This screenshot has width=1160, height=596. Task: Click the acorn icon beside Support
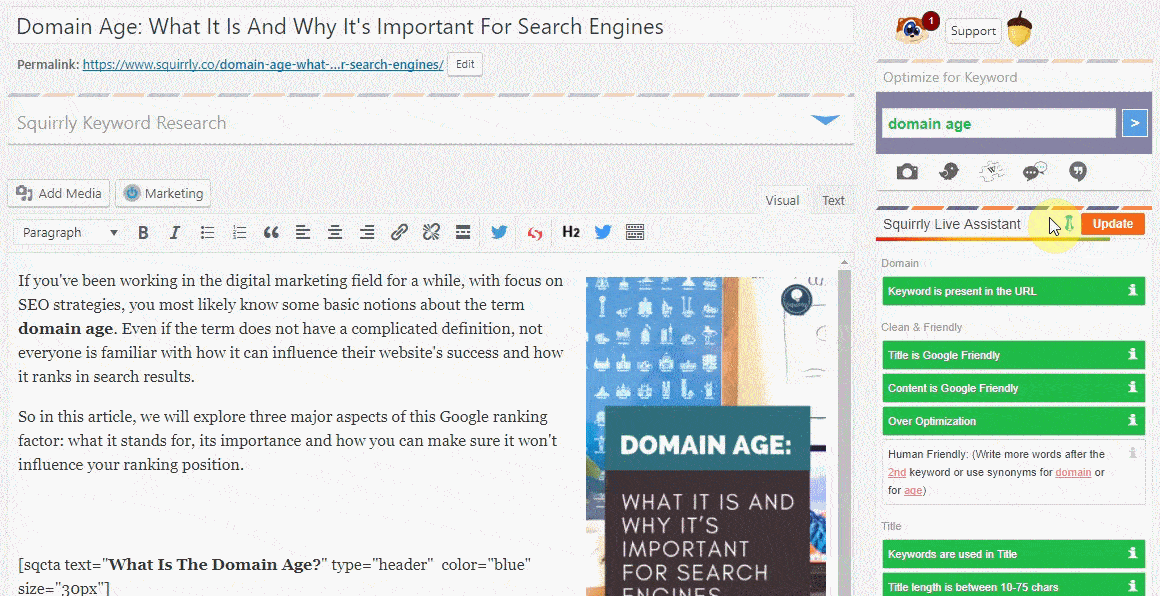click(x=1019, y=30)
